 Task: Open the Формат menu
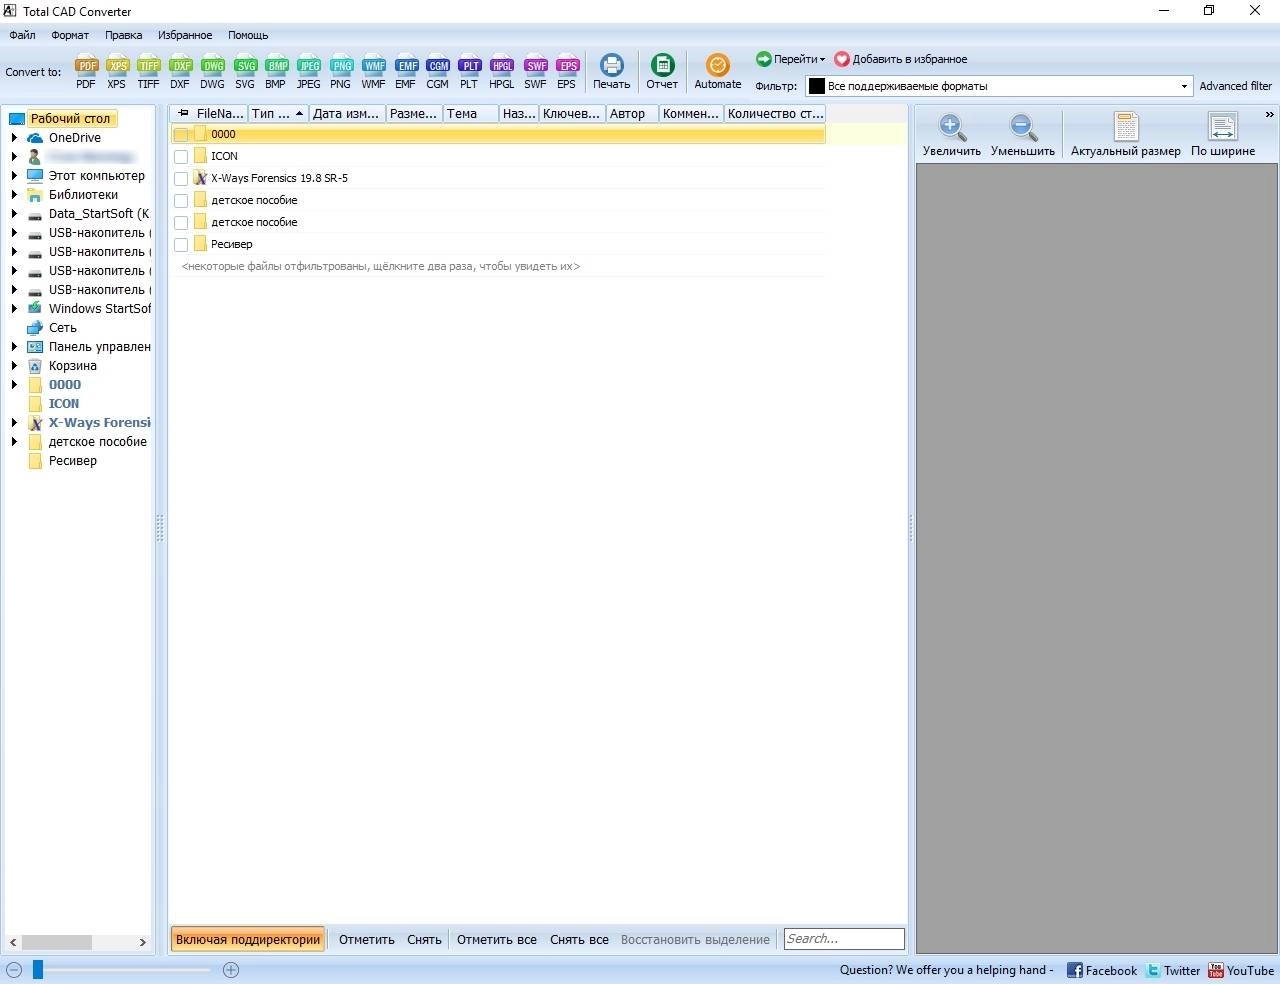pos(70,35)
